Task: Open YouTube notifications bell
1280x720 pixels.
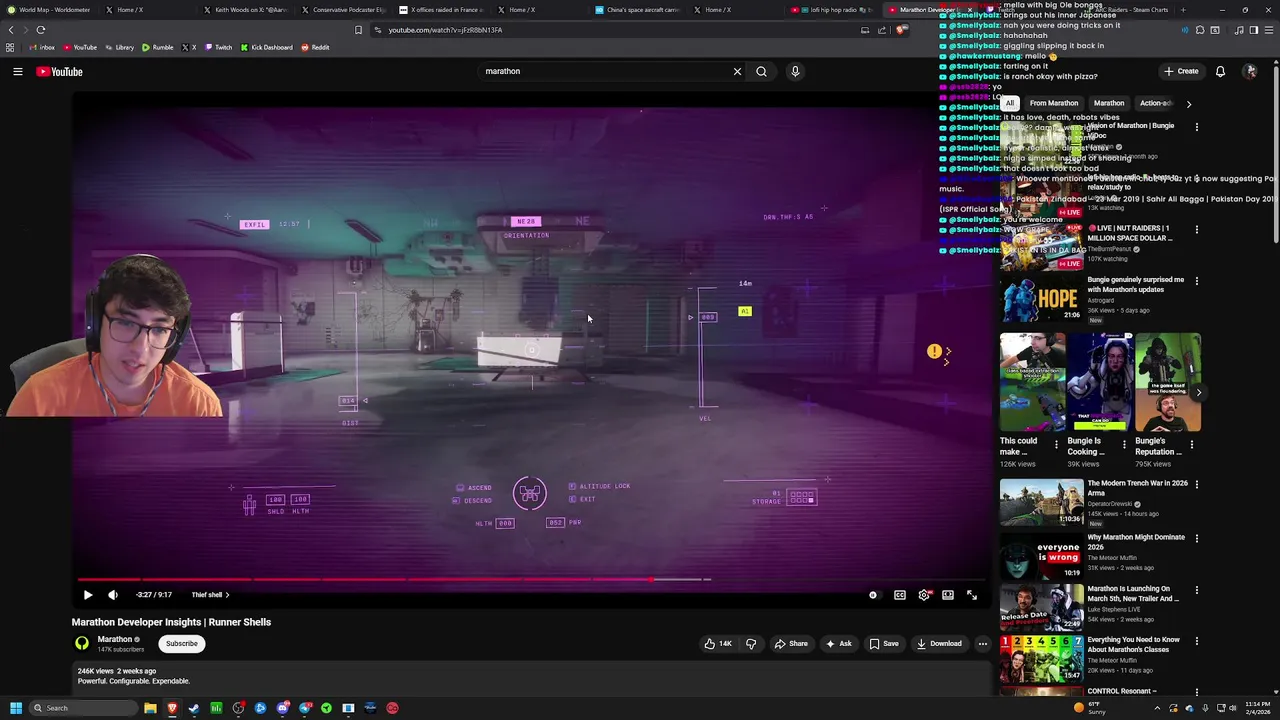Action: 1220,71
